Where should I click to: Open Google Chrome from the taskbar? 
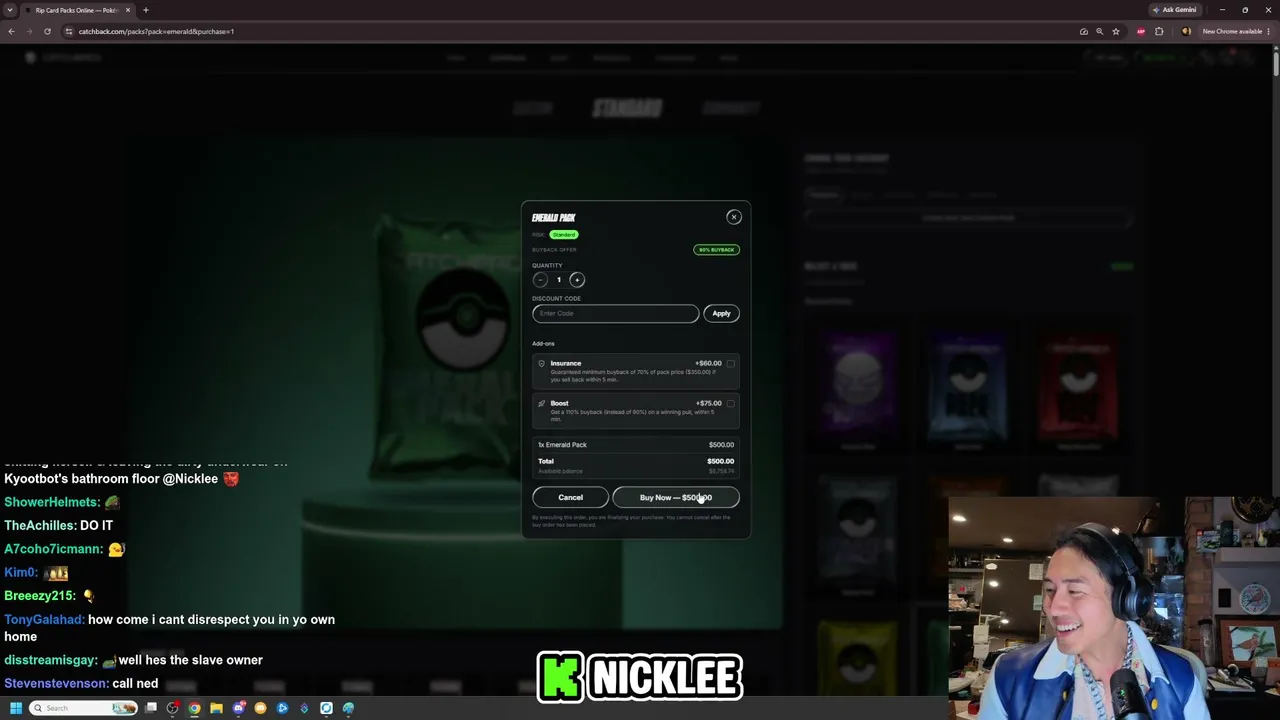pos(194,708)
